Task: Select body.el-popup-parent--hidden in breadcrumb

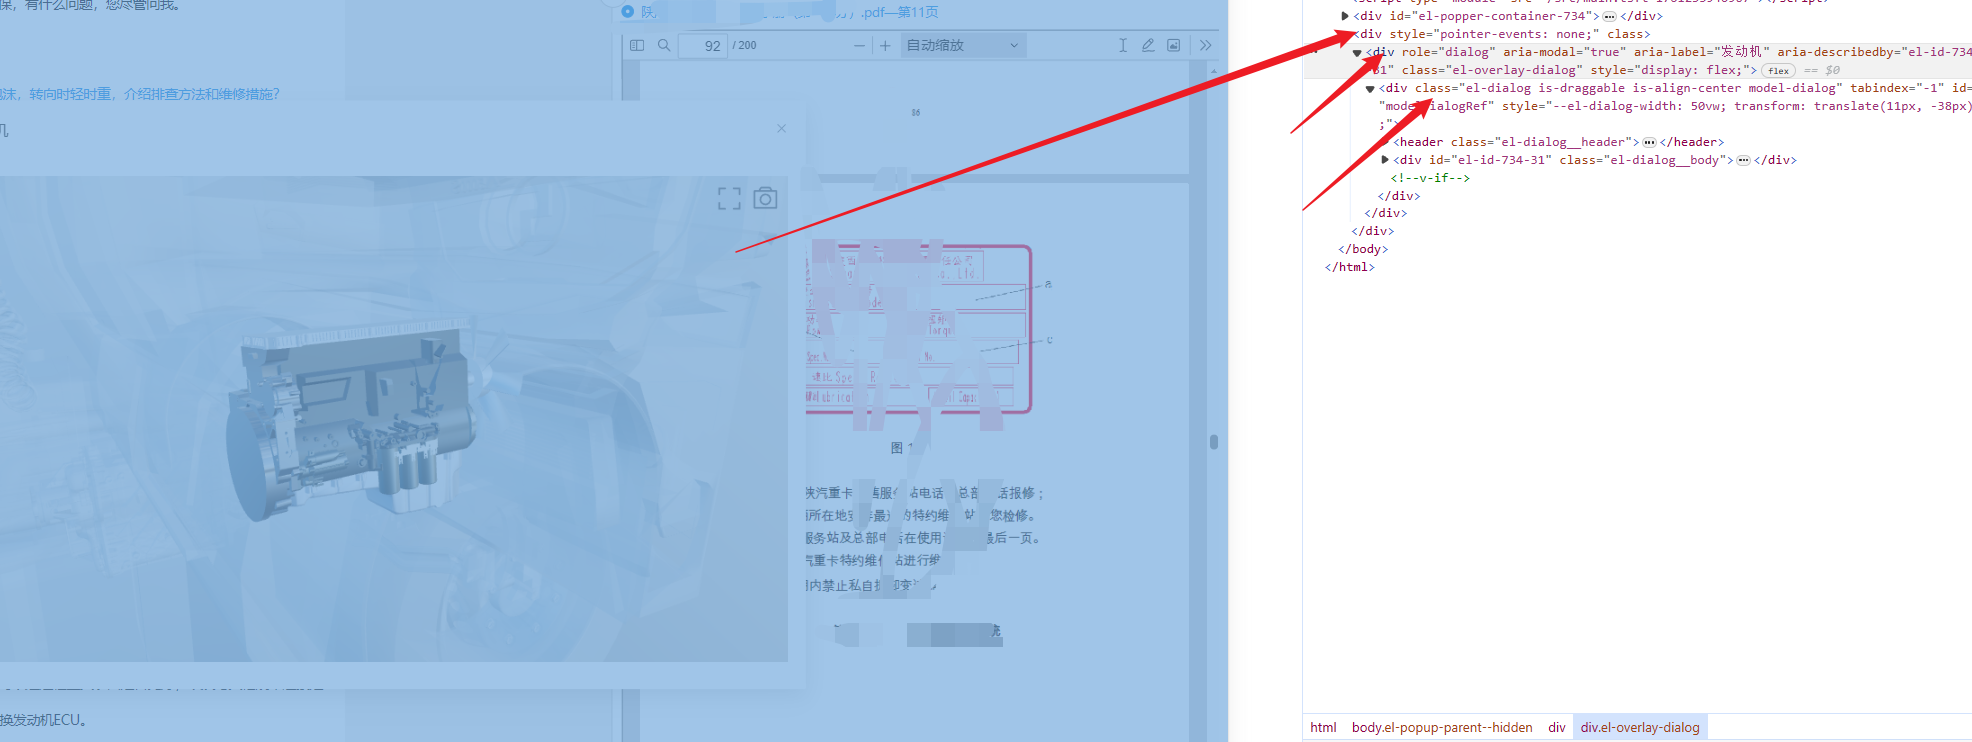Action: [1442, 727]
